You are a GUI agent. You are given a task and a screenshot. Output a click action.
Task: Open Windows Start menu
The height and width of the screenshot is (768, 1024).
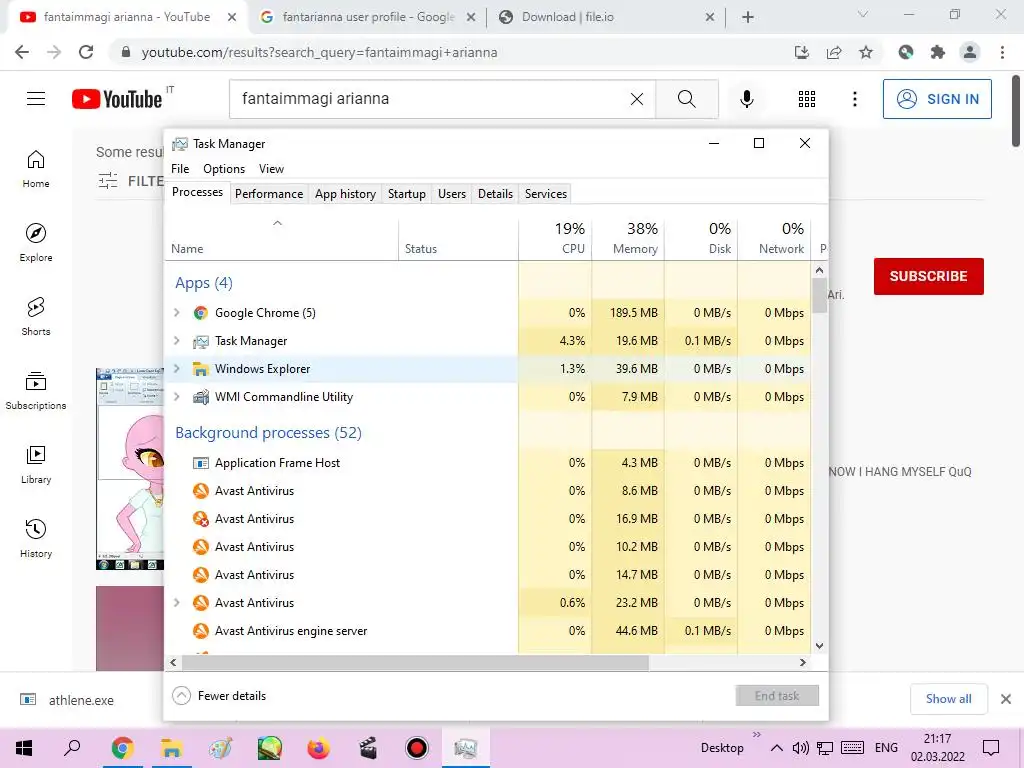coord(24,748)
